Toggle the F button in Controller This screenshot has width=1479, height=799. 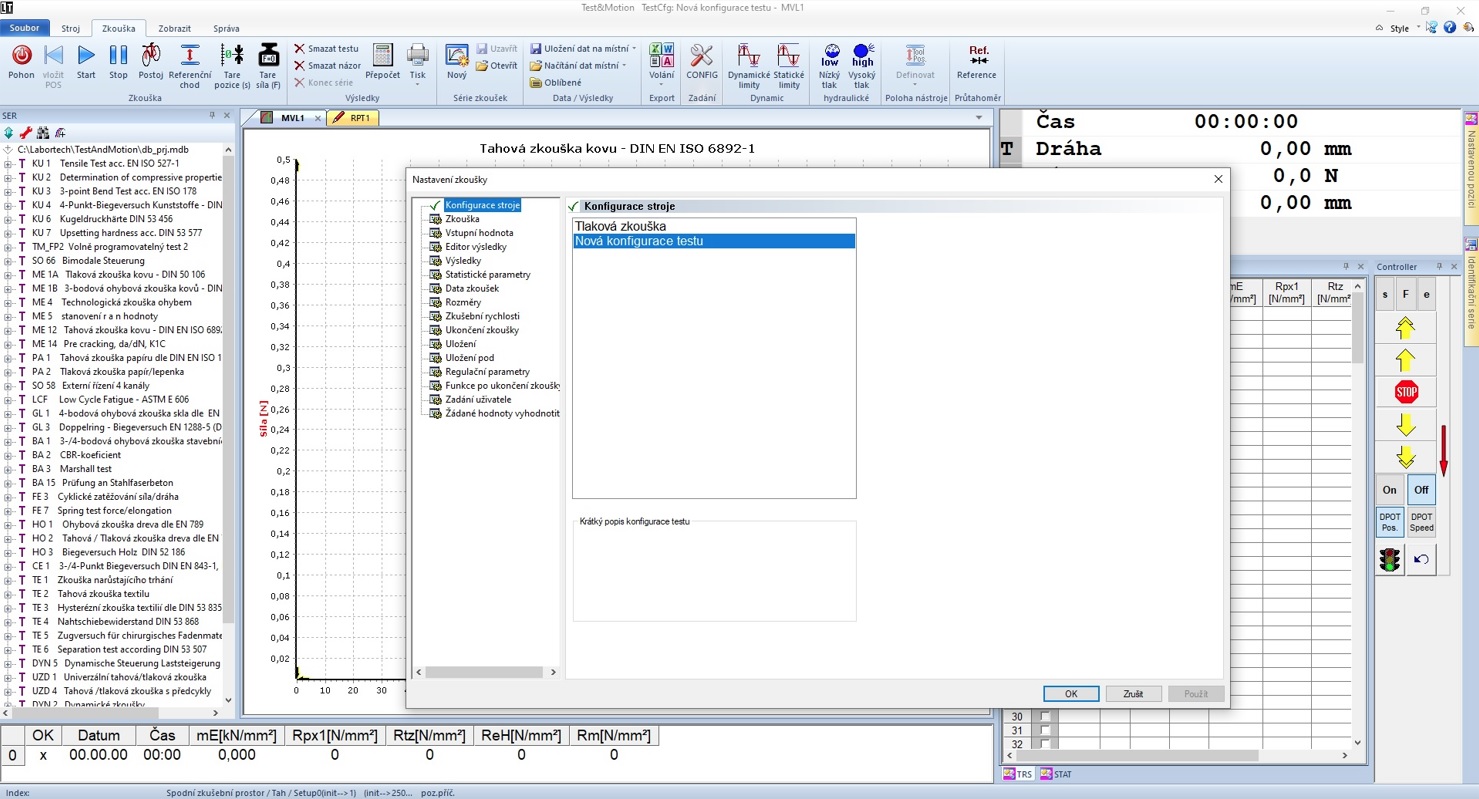point(1405,294)
